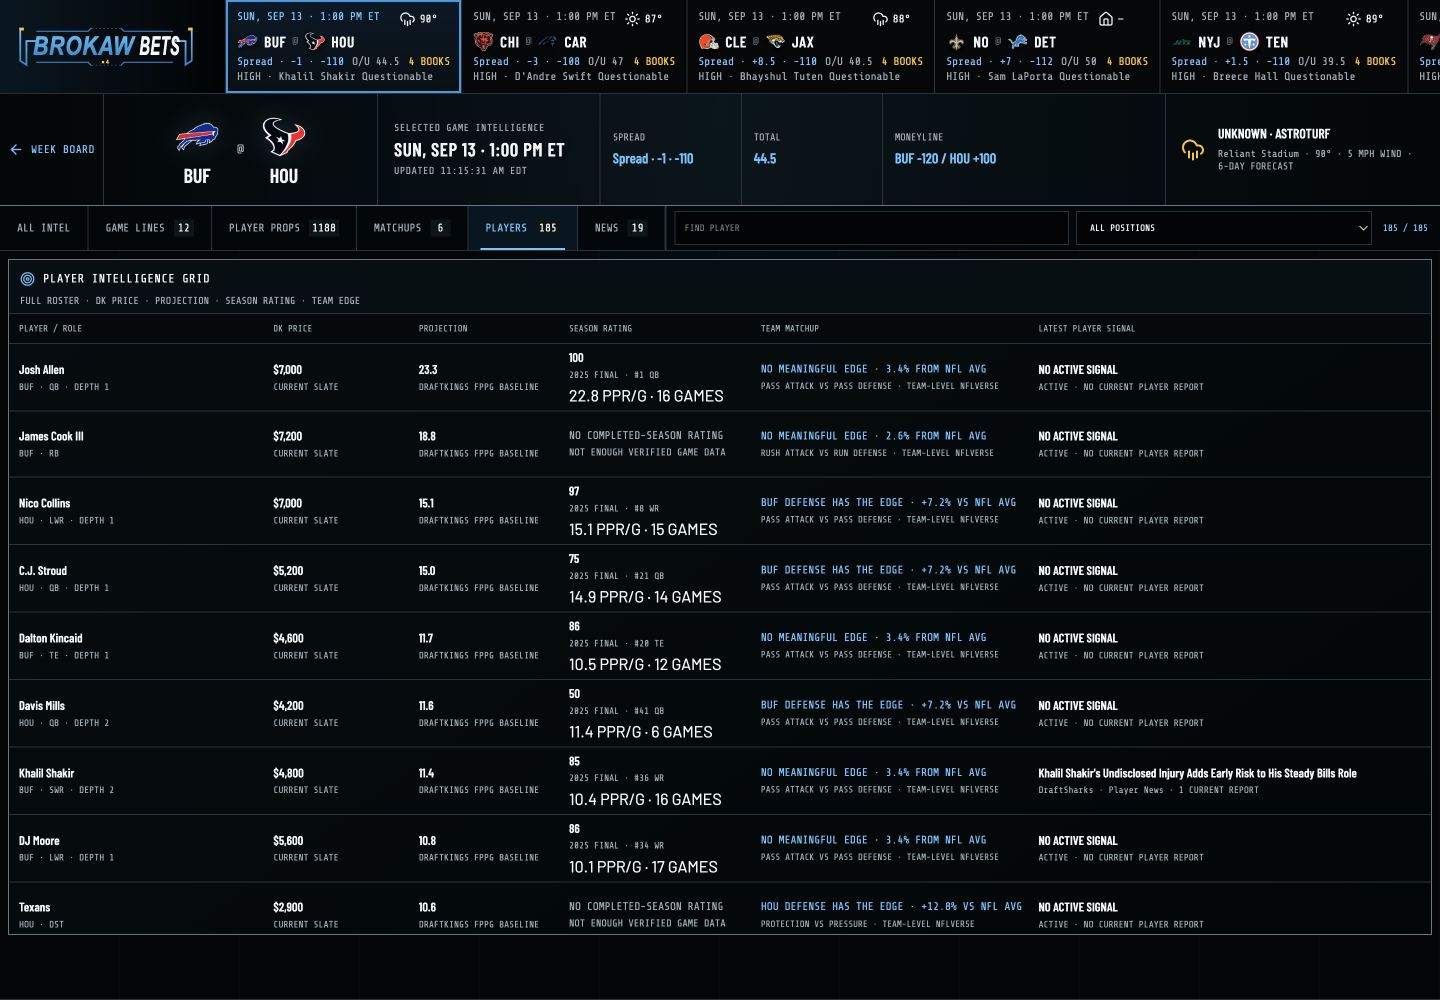Click the moneyline BUF -120 / HOU +100

(945, 158)
